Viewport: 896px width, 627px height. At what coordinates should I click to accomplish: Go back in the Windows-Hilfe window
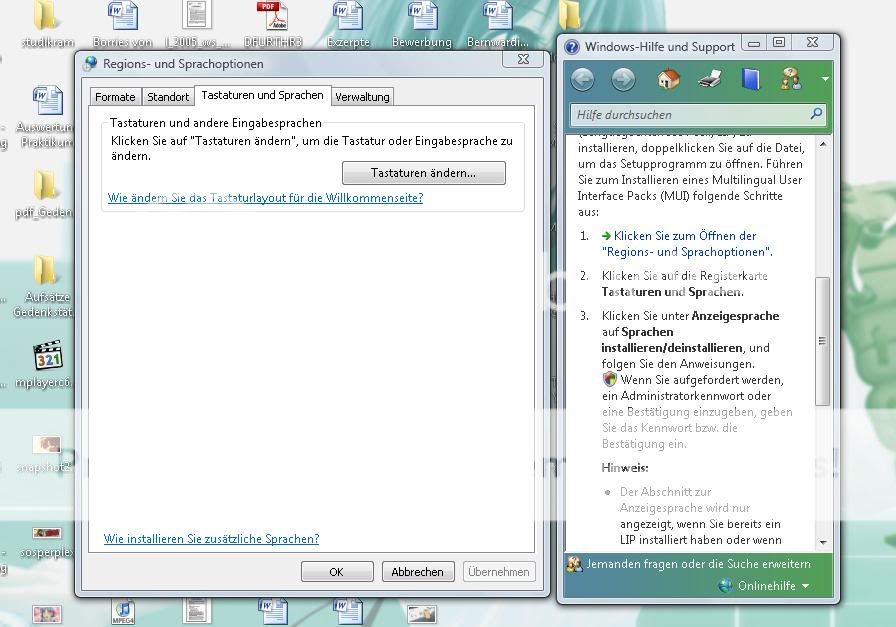click(582, 79)
